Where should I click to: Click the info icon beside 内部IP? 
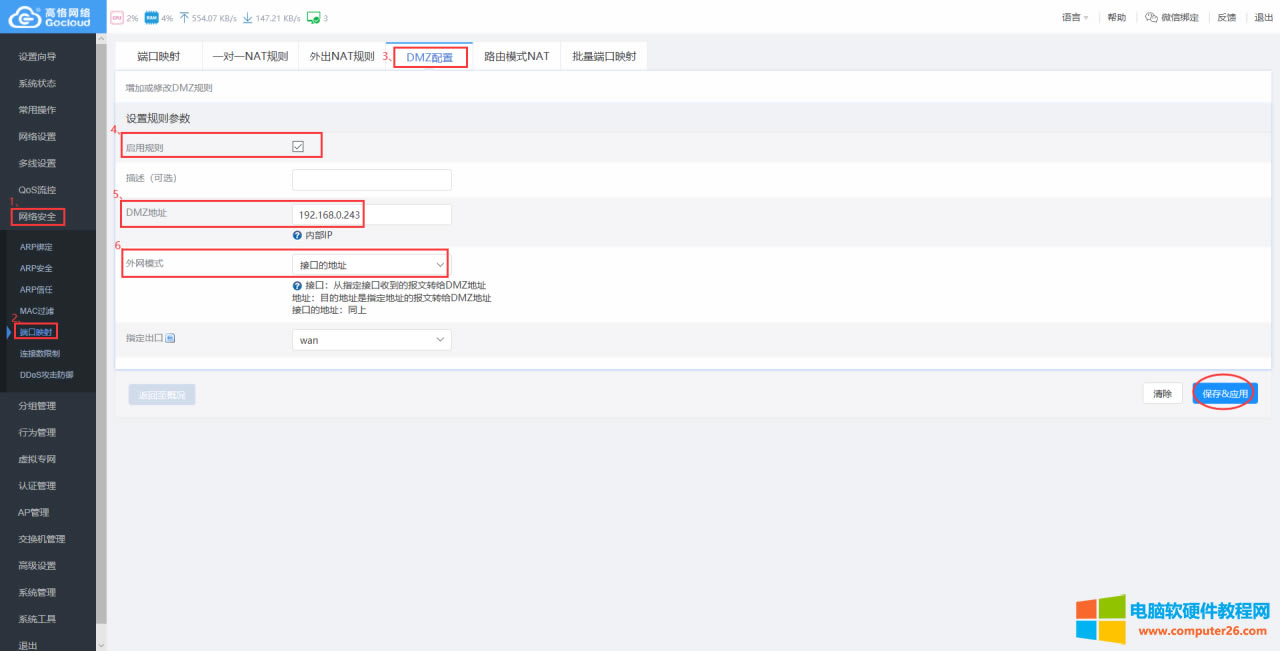point(297,234)
